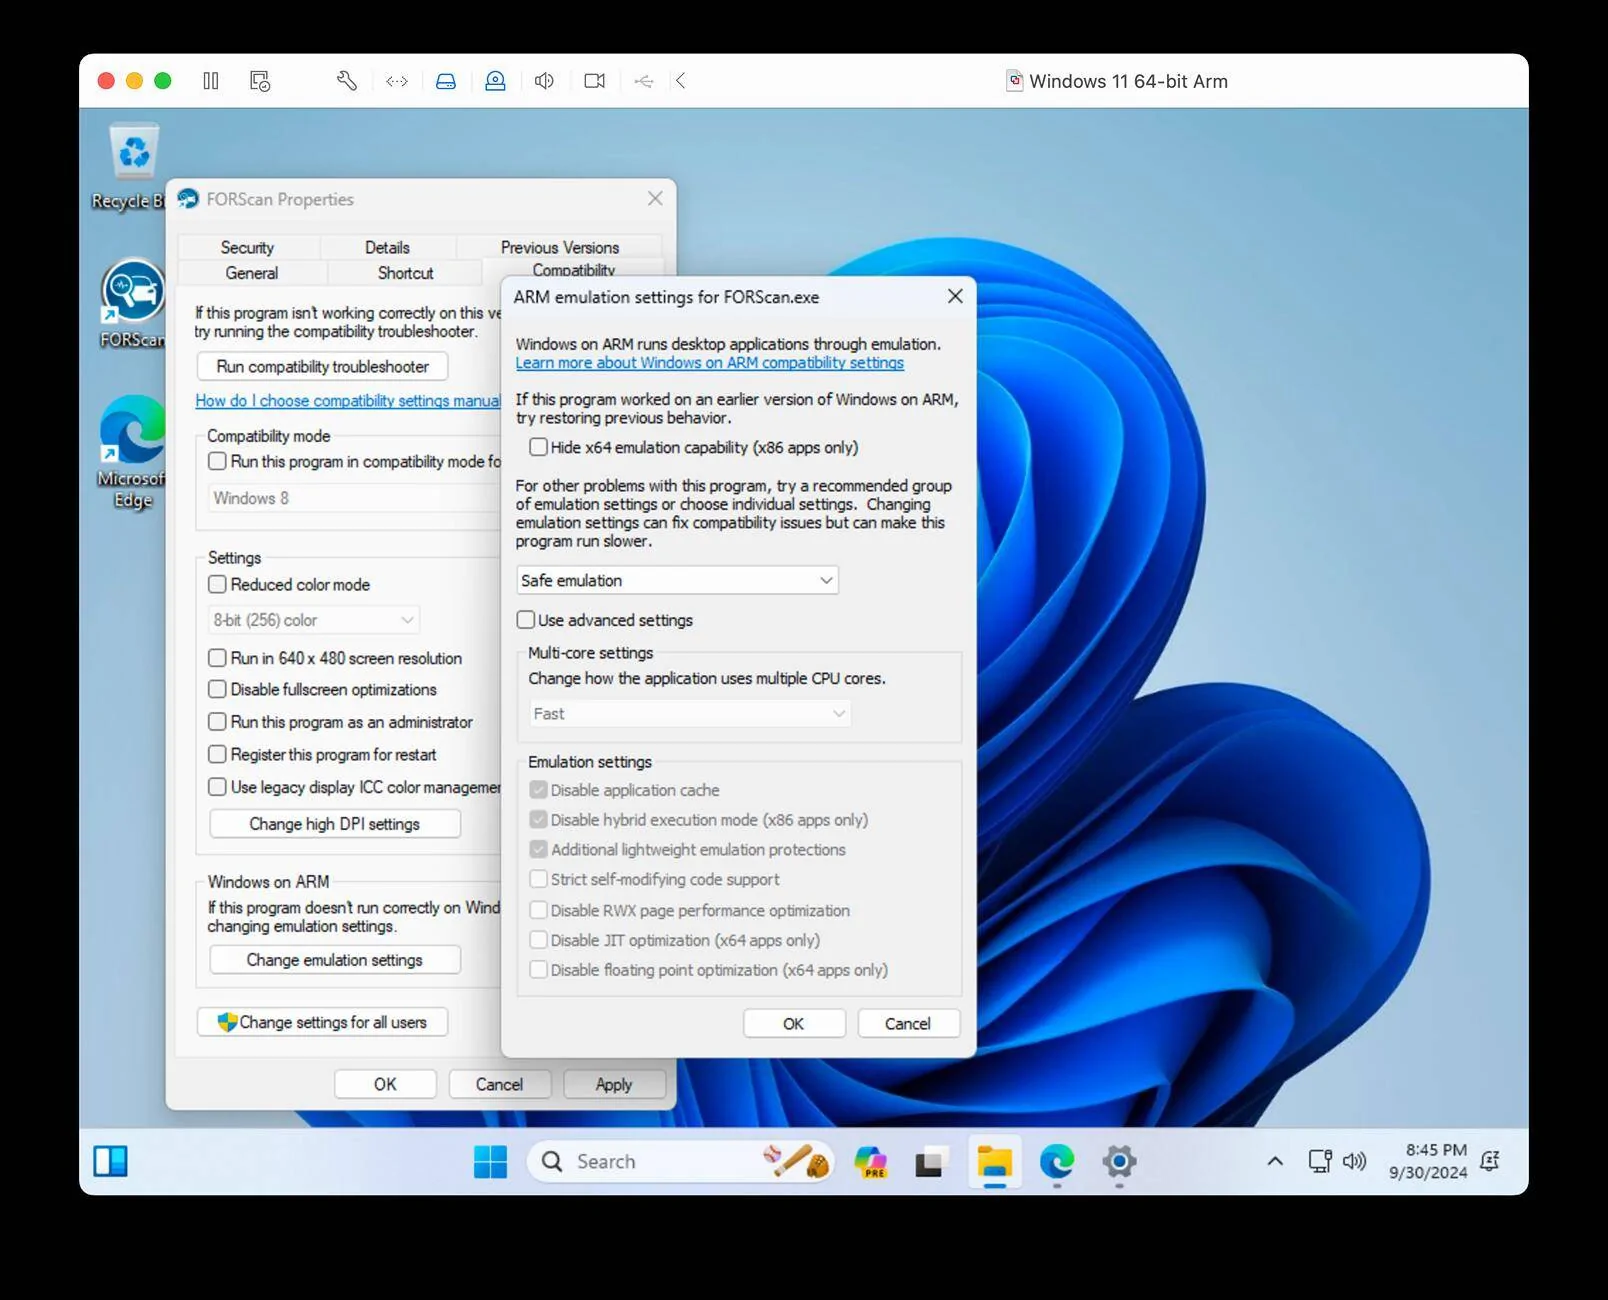Image resolution: width=1608 pixels, height=1300 pixels.
Task: Enable Run this program in compatibility mode
Action: coord(217,461)
